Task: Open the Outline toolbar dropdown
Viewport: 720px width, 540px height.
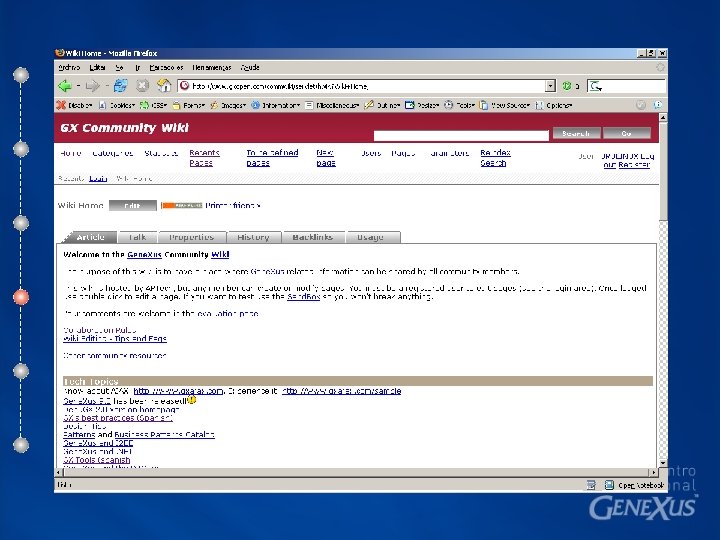Action: click(383, 105)
